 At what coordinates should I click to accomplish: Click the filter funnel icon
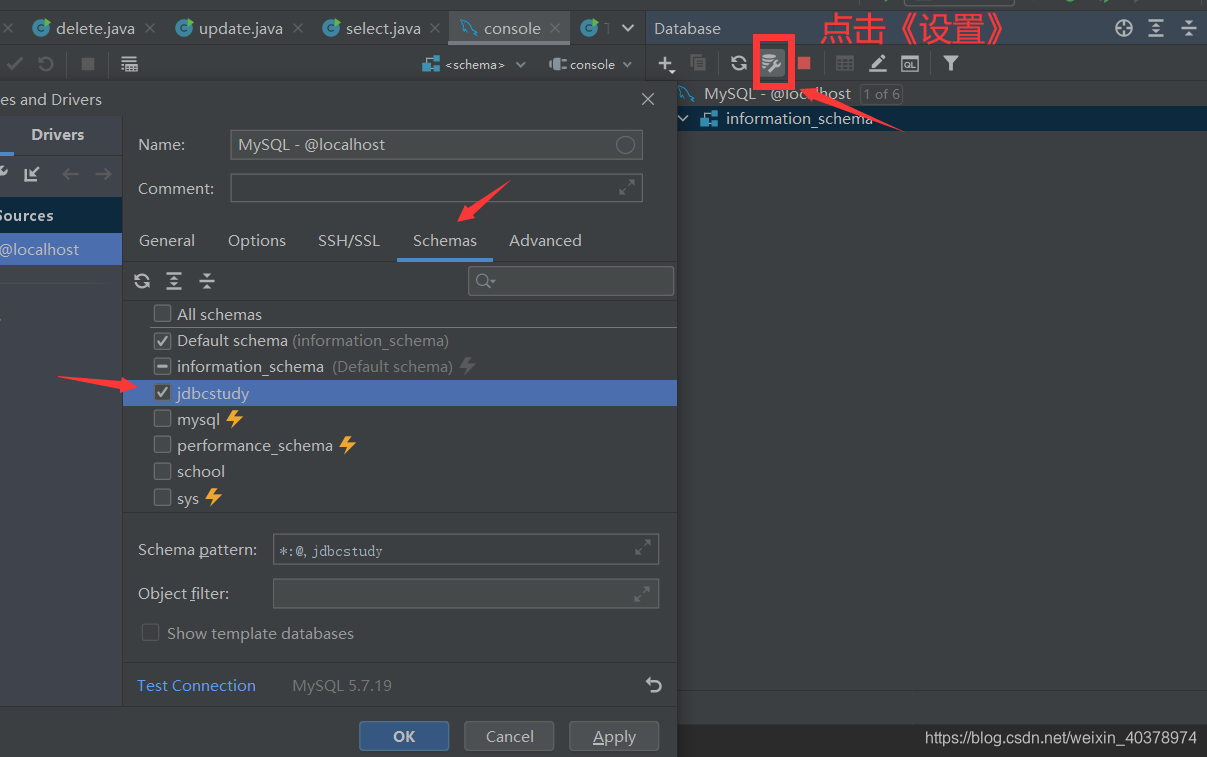click(x=951, y=63)
